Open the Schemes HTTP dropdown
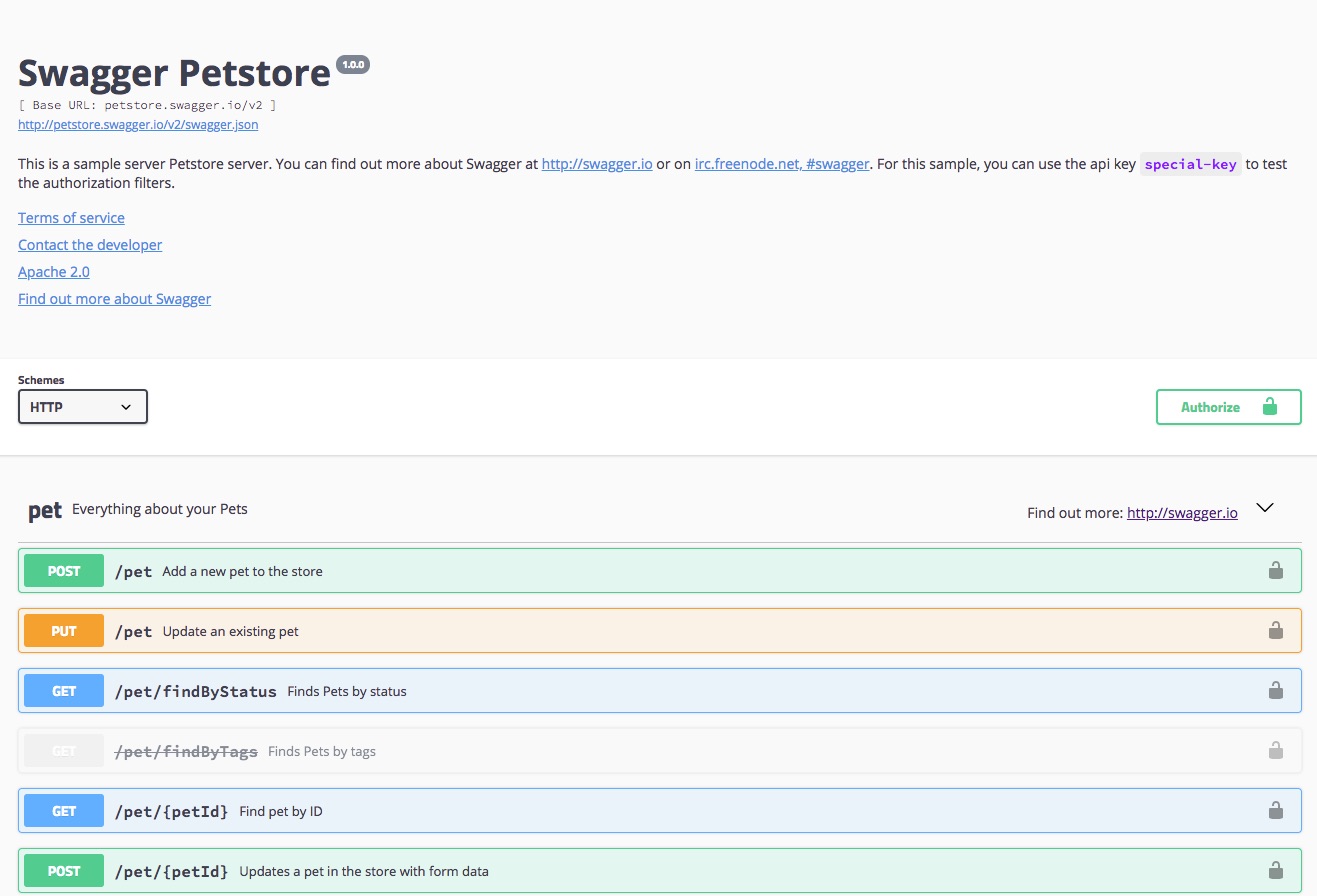1317x896 pixels. tap(83, 407)
